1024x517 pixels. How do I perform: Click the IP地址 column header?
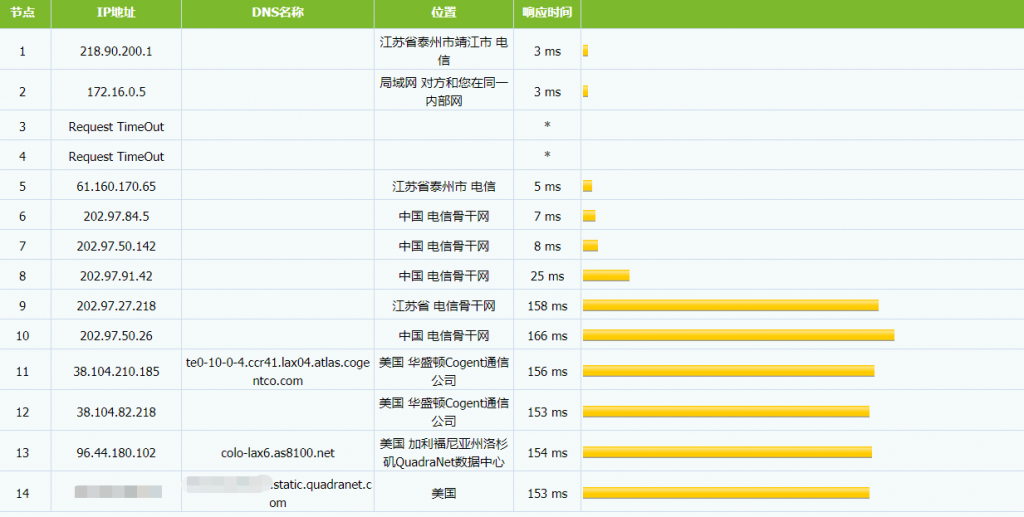click(x=116, y=12)
